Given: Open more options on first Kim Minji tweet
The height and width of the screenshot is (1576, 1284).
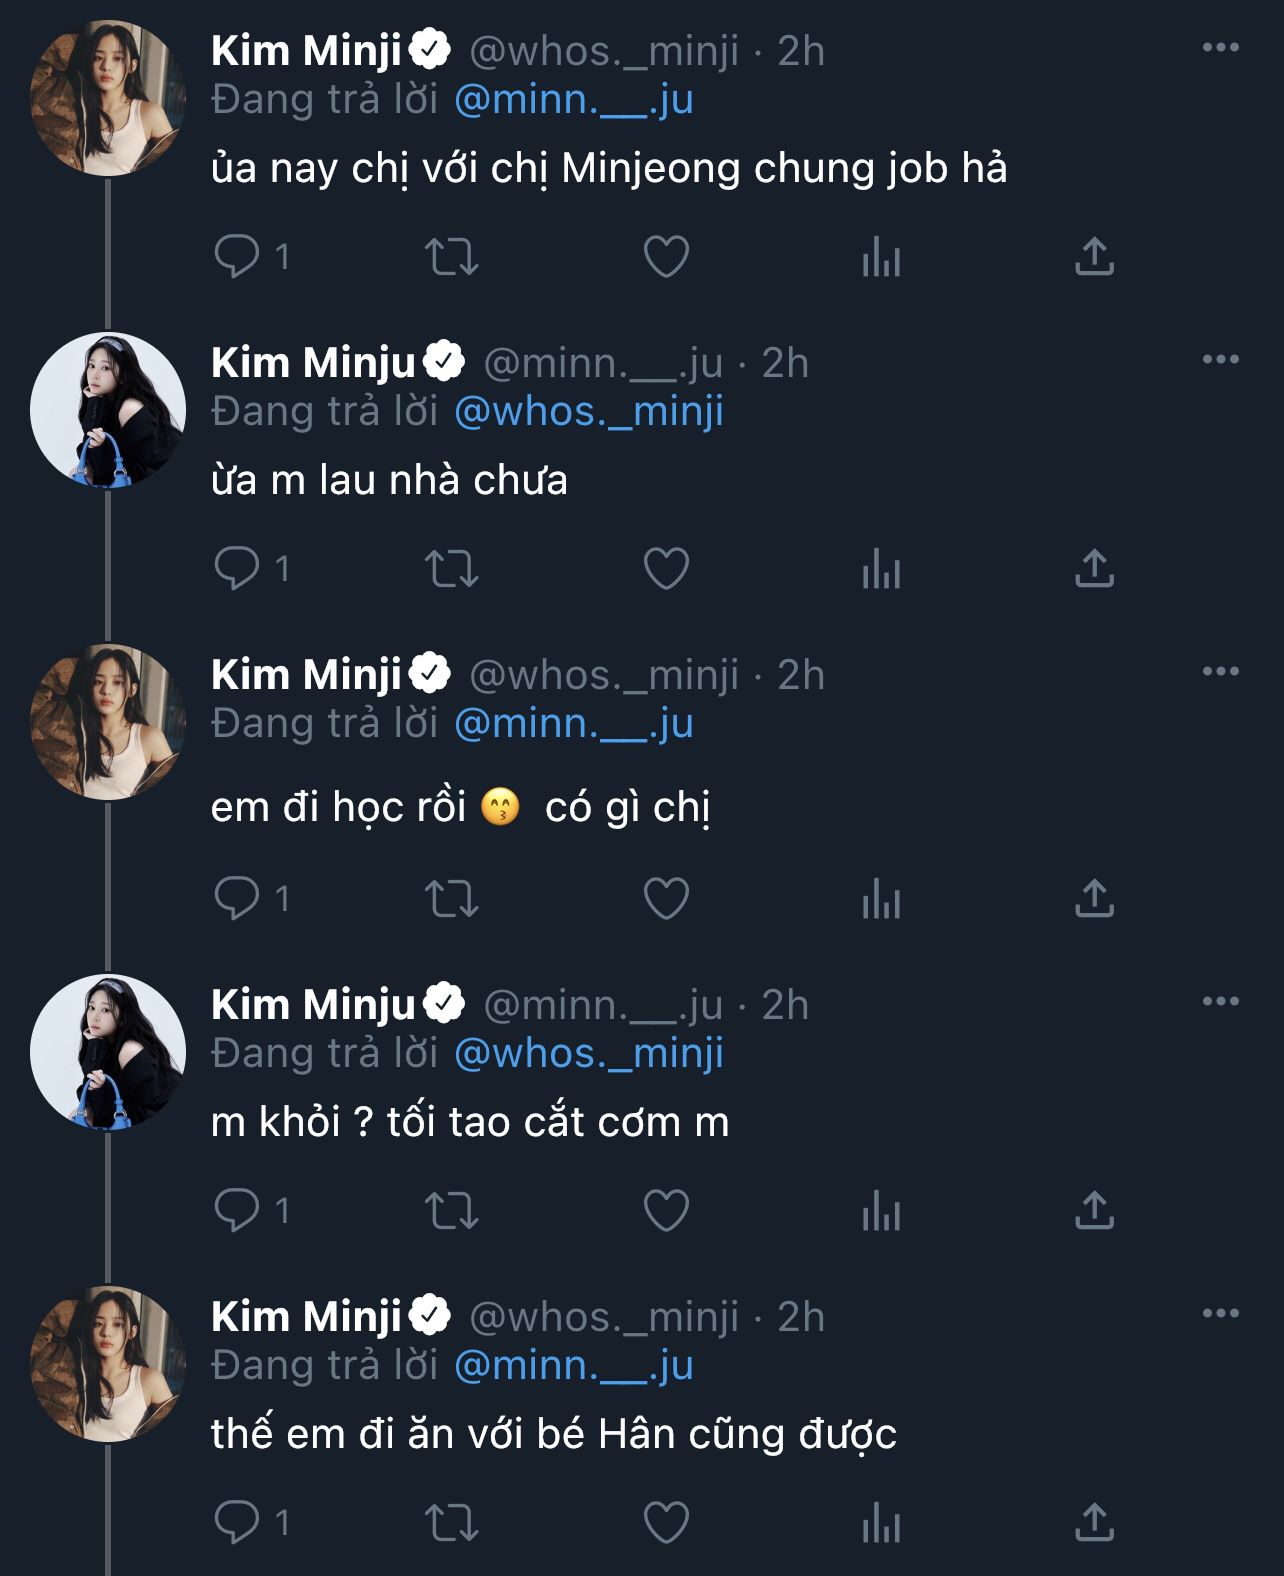Looking at the screenshot, I should [x=1220, y=48].
